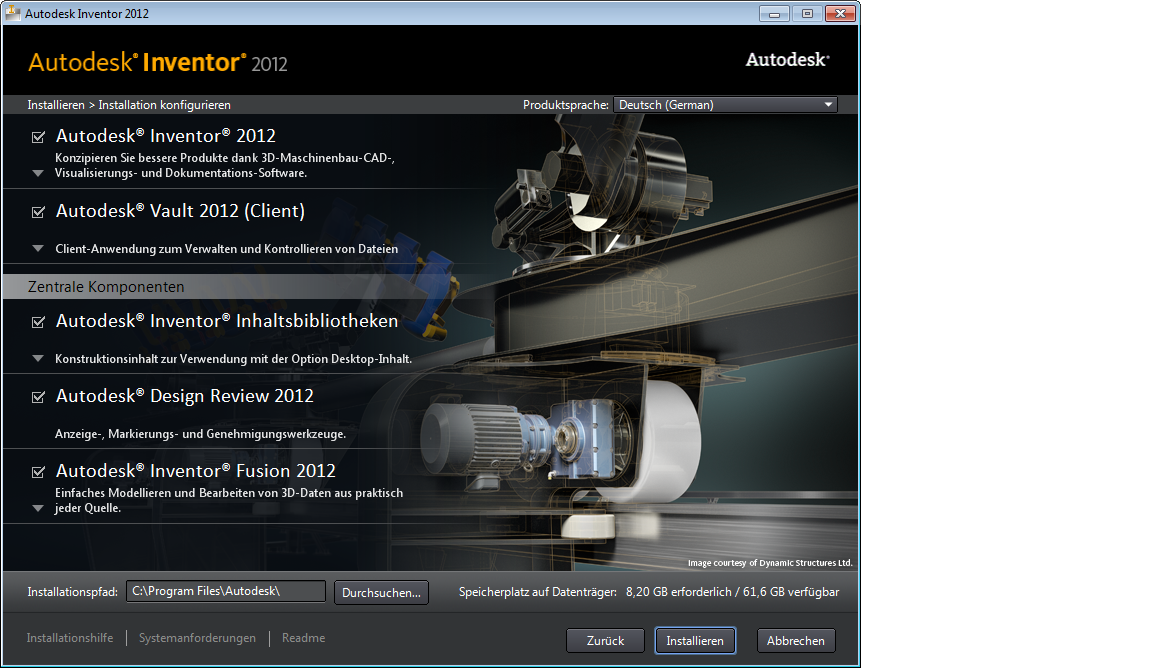The width and height of the screenshot is (1152, 668).
Task: Click the Autodesk Inventor 2012 header logo
Action: (x=158, y=62)
